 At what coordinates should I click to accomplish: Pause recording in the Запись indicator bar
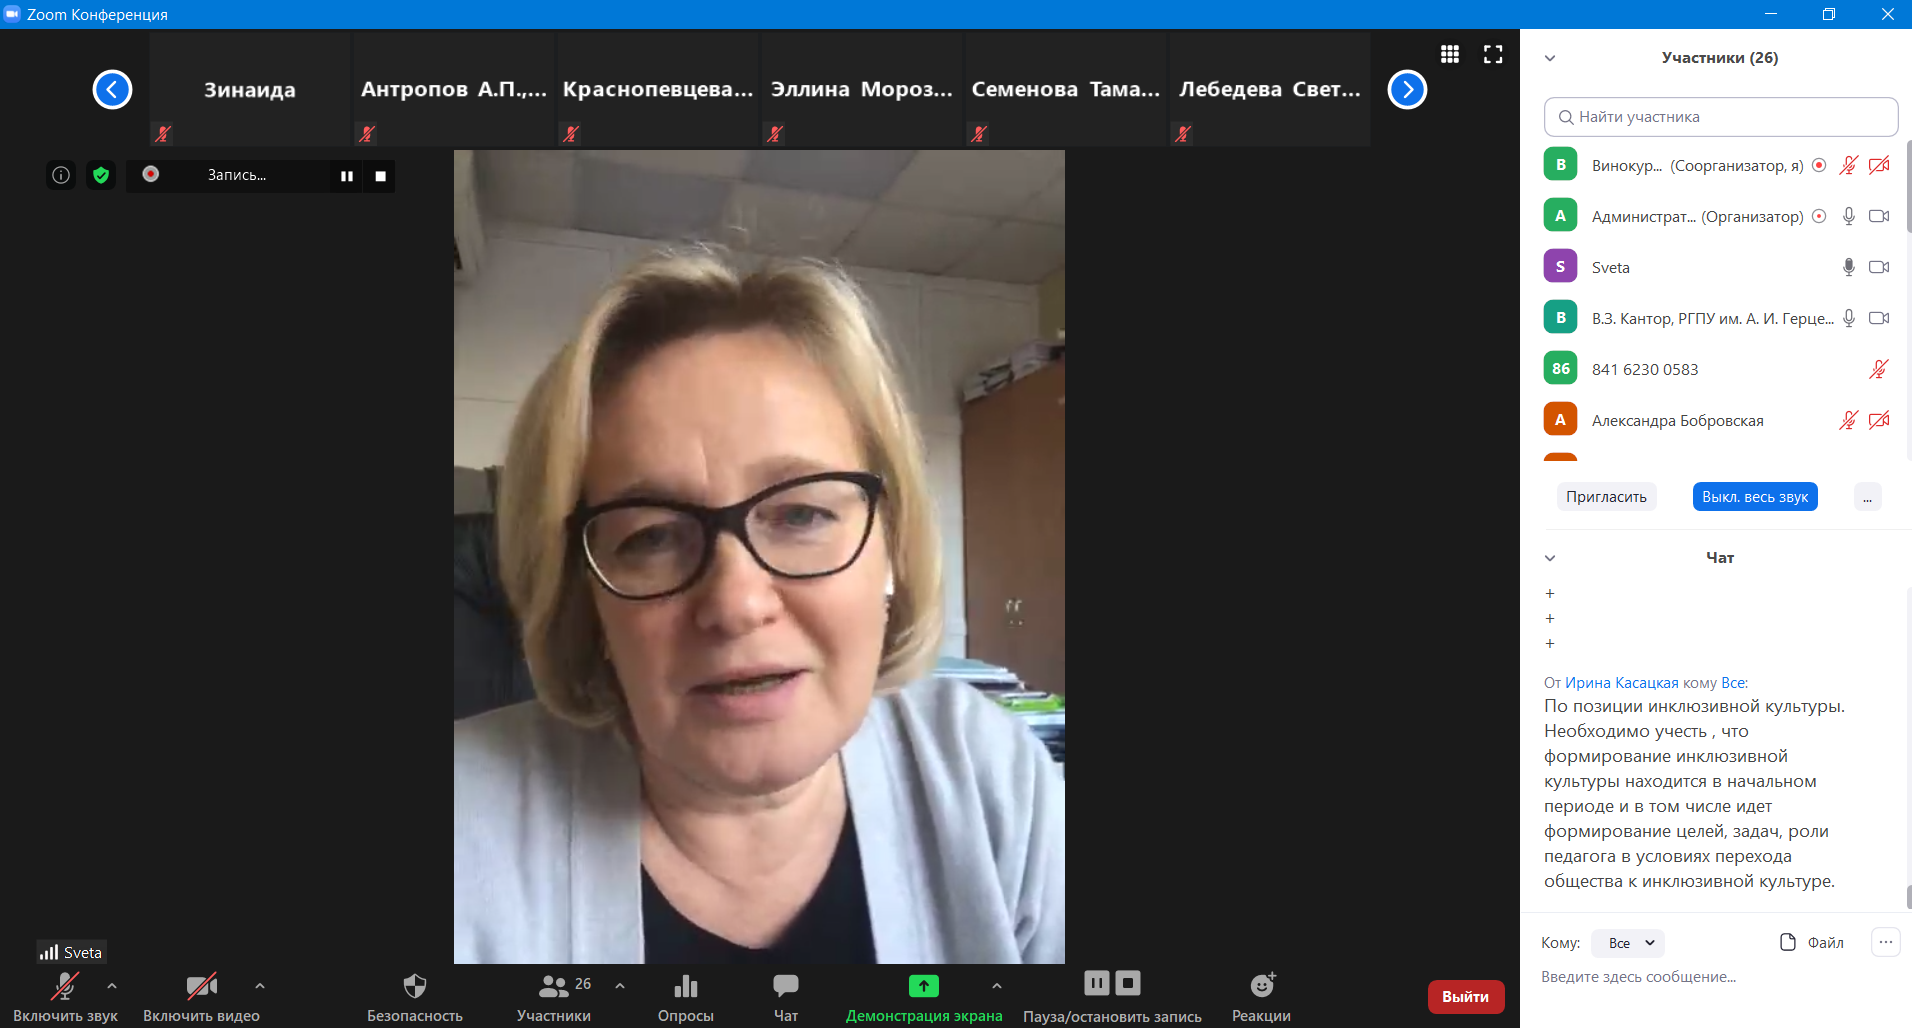click(x=346, y=176)
